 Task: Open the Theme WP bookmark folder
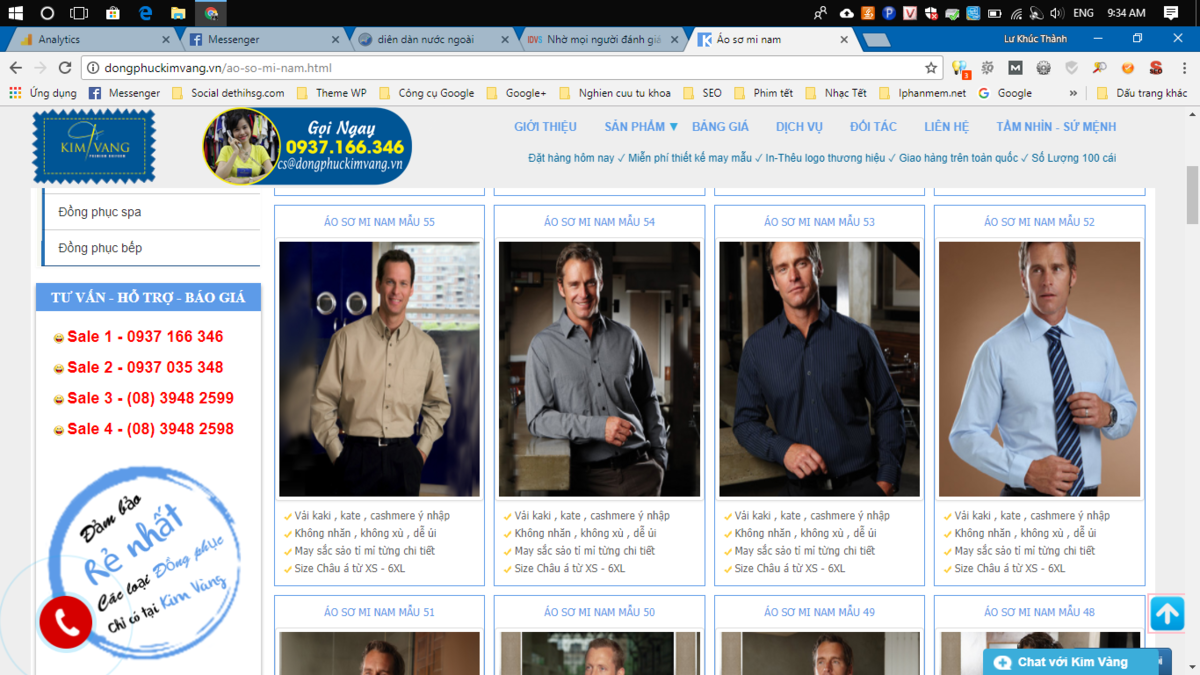coord(331,93)
